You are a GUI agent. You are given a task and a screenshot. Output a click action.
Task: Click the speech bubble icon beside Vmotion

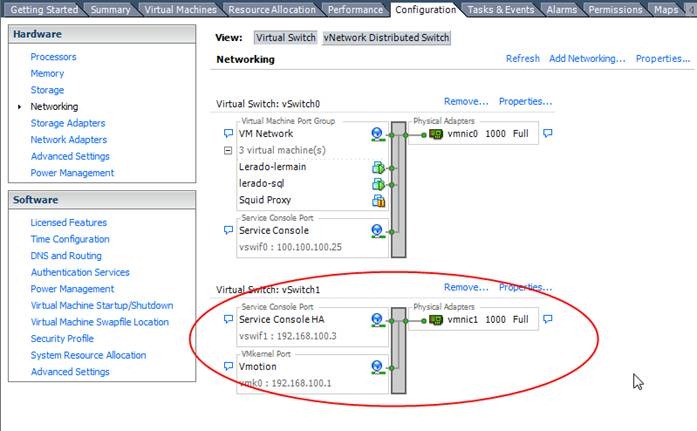[x=228, y=366]
